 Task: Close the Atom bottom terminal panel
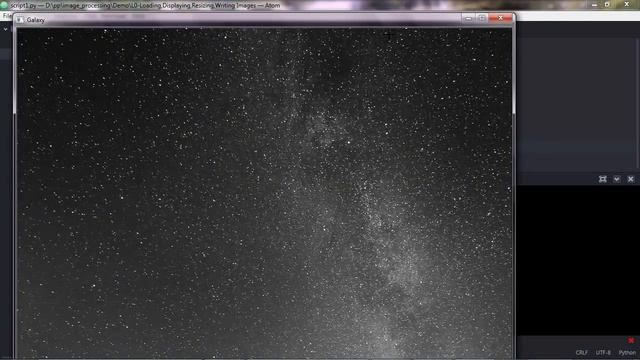[631, 179]
